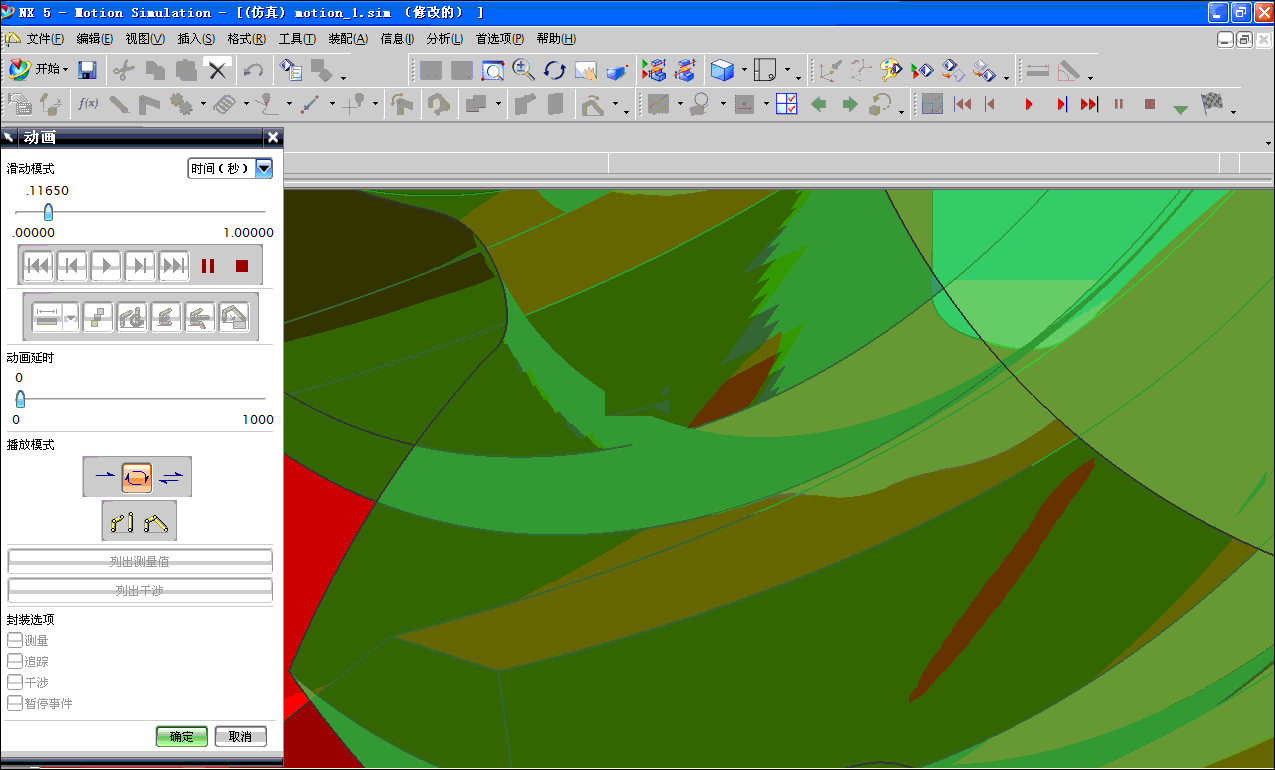Select the Pan hand tool
Screen dimensions: 1275x770
tap(585, 70)
